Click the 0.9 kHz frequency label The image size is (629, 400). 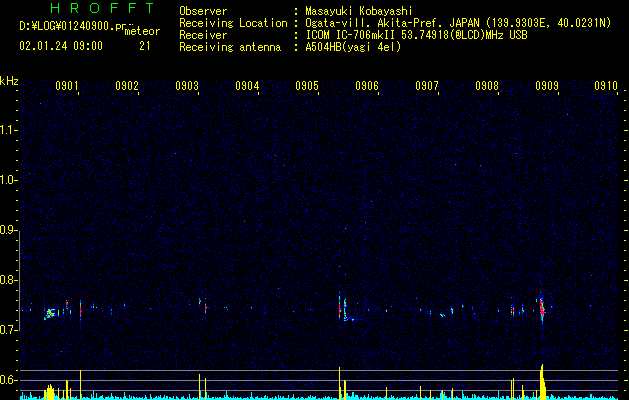(8, 230)
